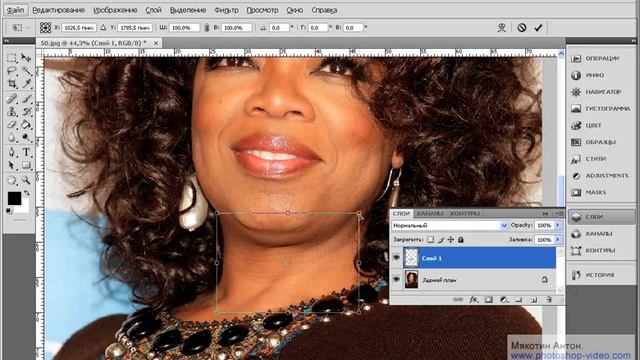
Task: Select the Move tool
Action: (x=26, y=58)
